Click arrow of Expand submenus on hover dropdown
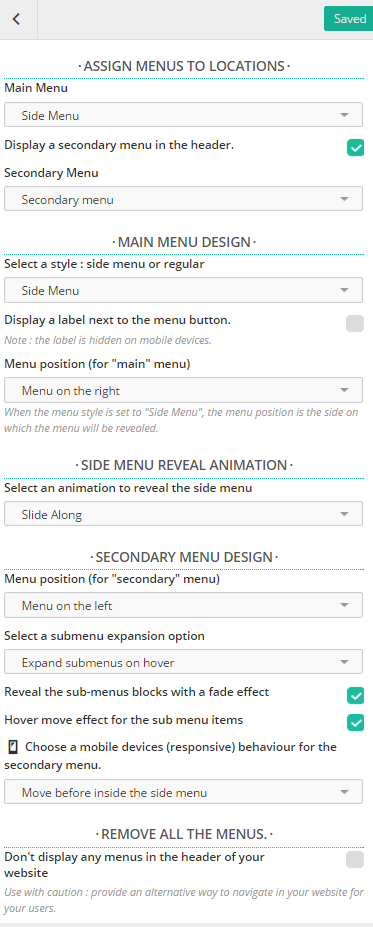The height and width of the screenshot is (927, 373). coord(345,663)
